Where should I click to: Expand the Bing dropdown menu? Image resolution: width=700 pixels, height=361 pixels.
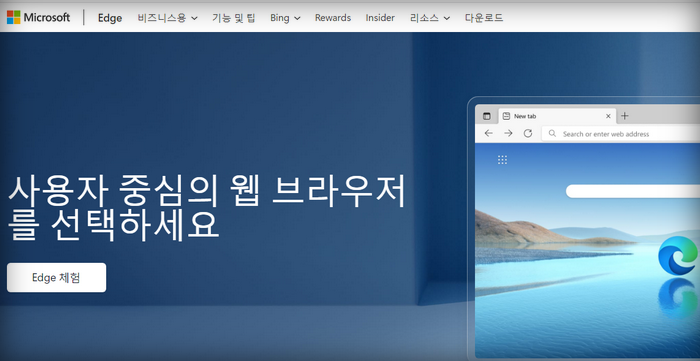coord(285,18)
